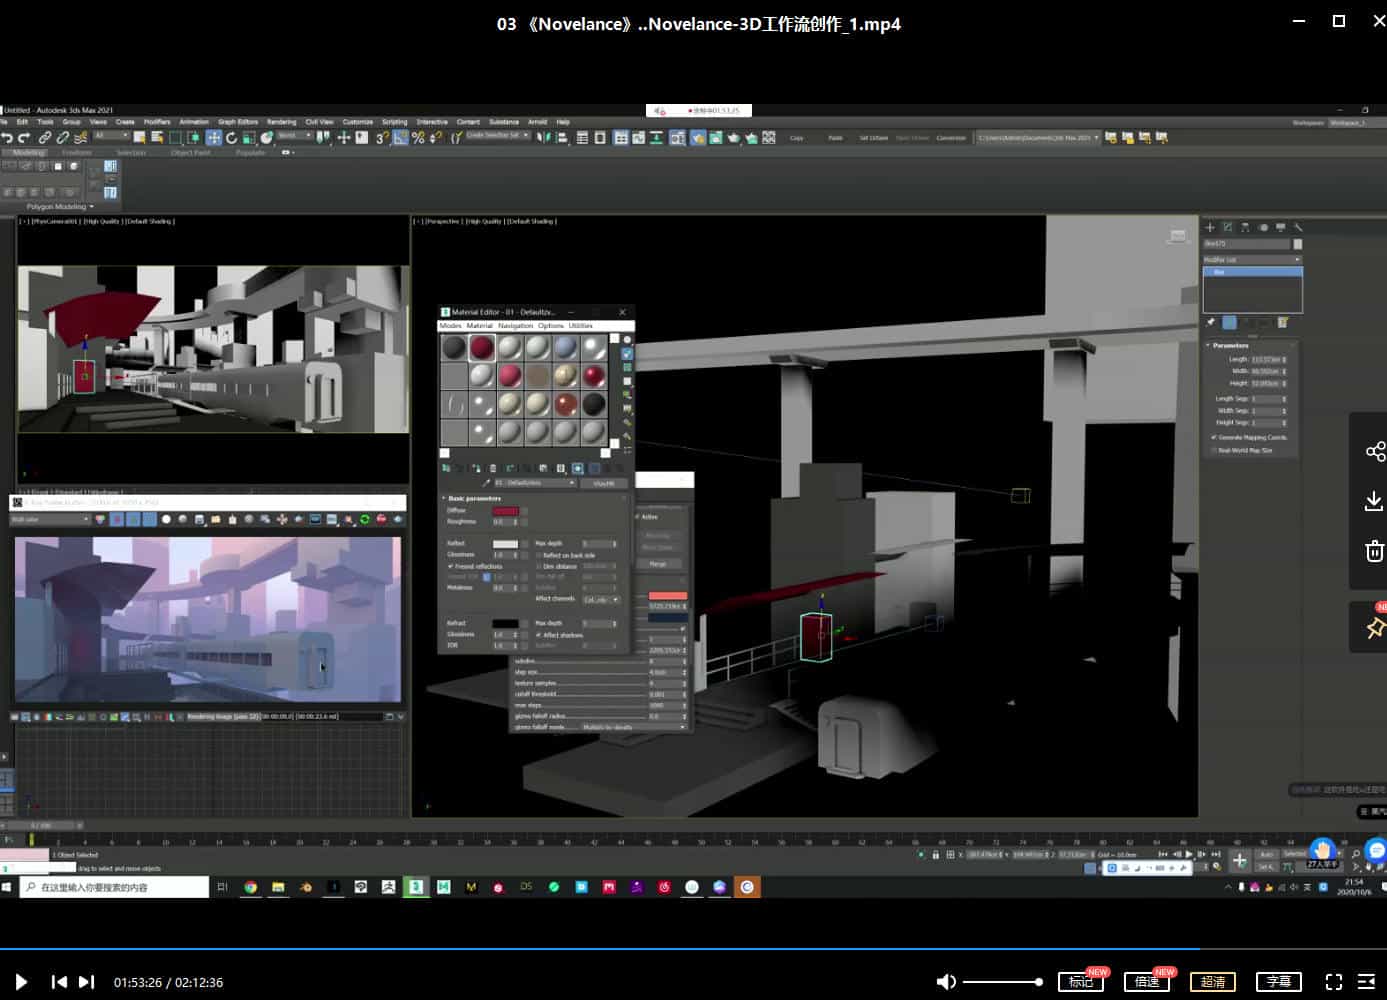Open the video playlist panel
The height and width of the screenshot is (1000, 1387).
[x=1366, y=982]
